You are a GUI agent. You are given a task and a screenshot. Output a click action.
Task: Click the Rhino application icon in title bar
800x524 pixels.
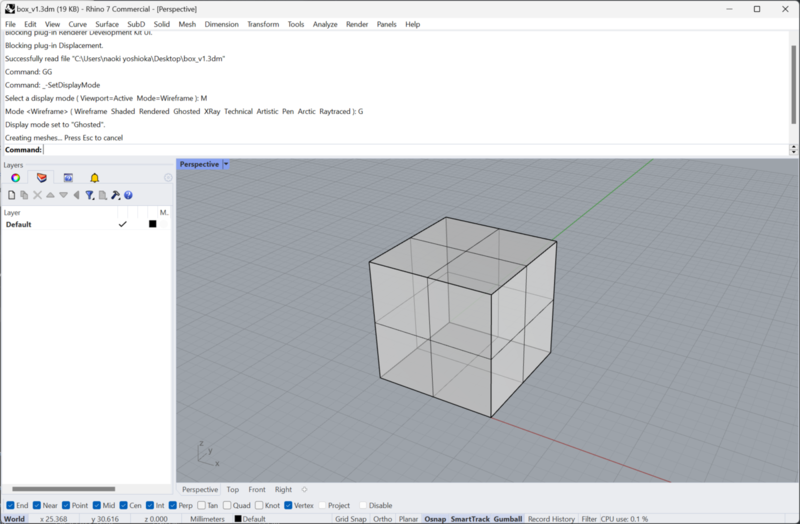[10, 9]
